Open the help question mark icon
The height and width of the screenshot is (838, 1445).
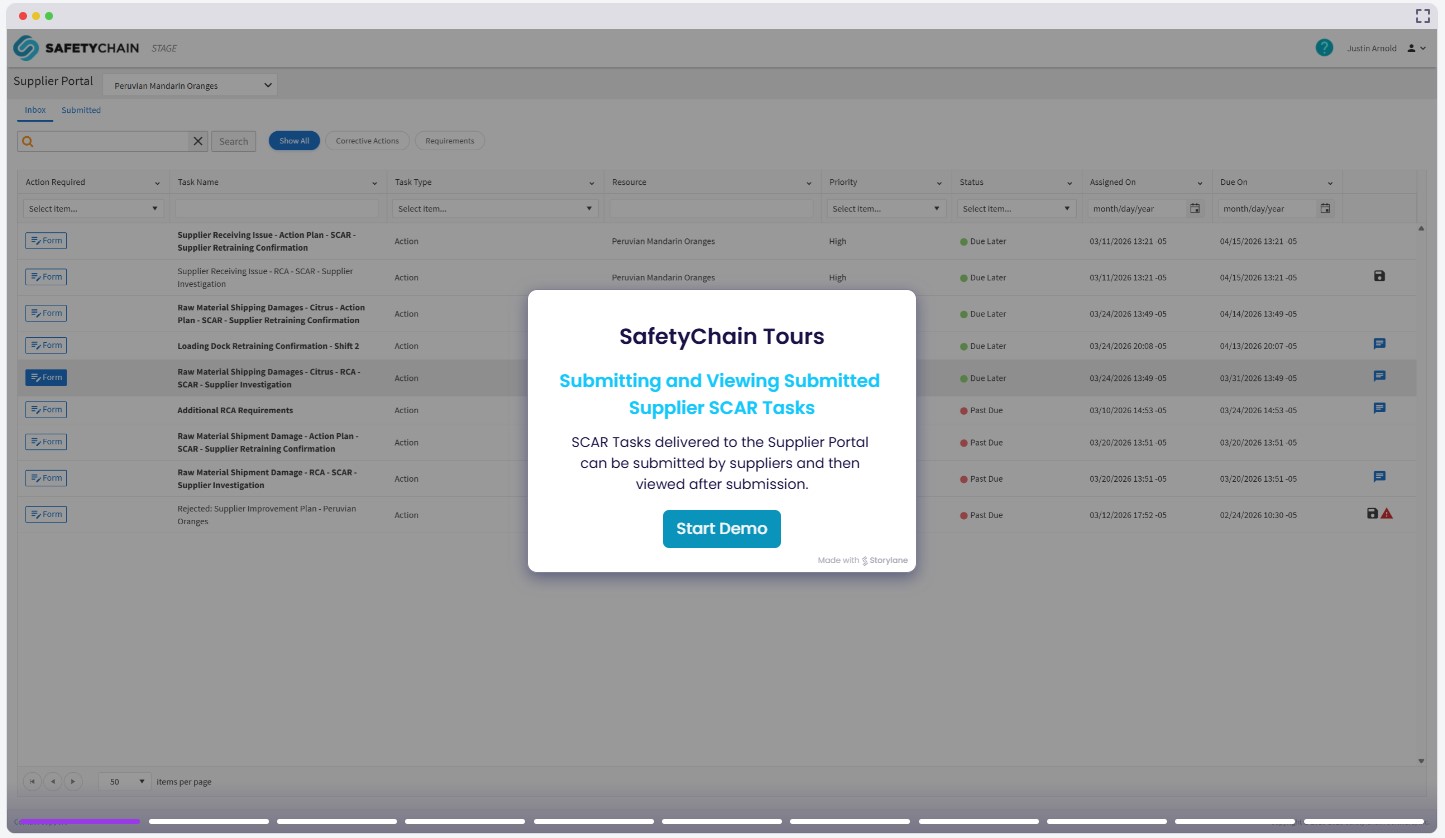pyautogui.click(x=1324, y=47)
